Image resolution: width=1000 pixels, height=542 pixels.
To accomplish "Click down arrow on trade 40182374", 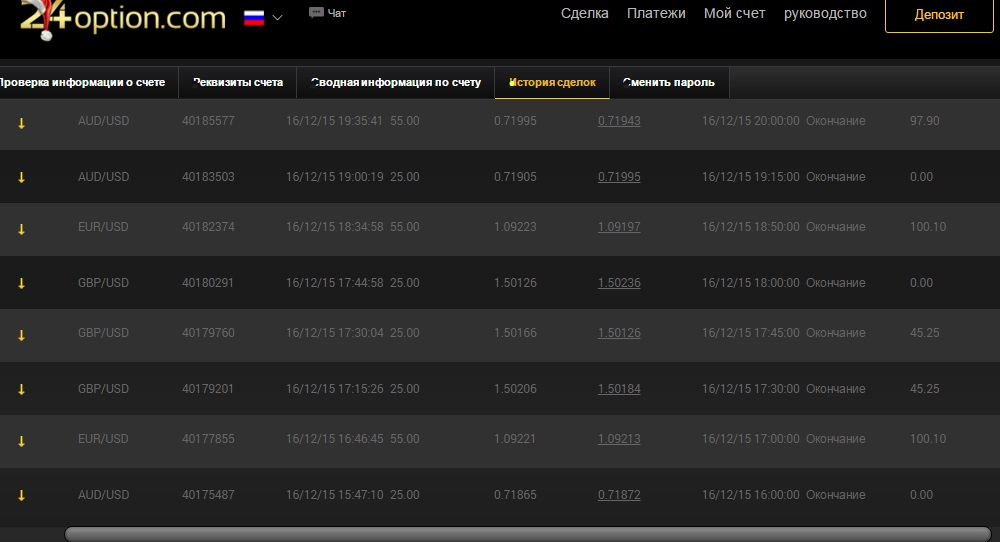I will click(21, 228).
